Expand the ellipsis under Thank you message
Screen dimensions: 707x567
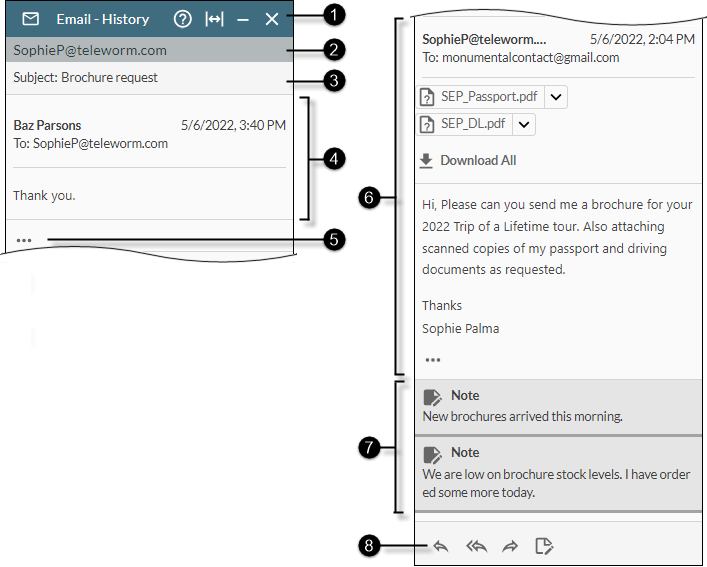pyautogui.click(x=24, y=240)
